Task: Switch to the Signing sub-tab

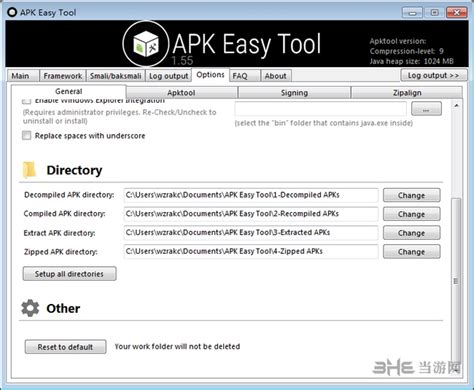Action: coord(294,93)
